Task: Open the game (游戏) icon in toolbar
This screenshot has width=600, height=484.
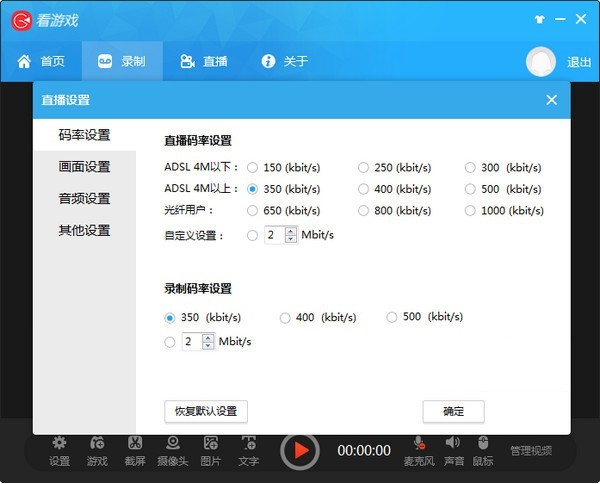Action: (97, 443)
